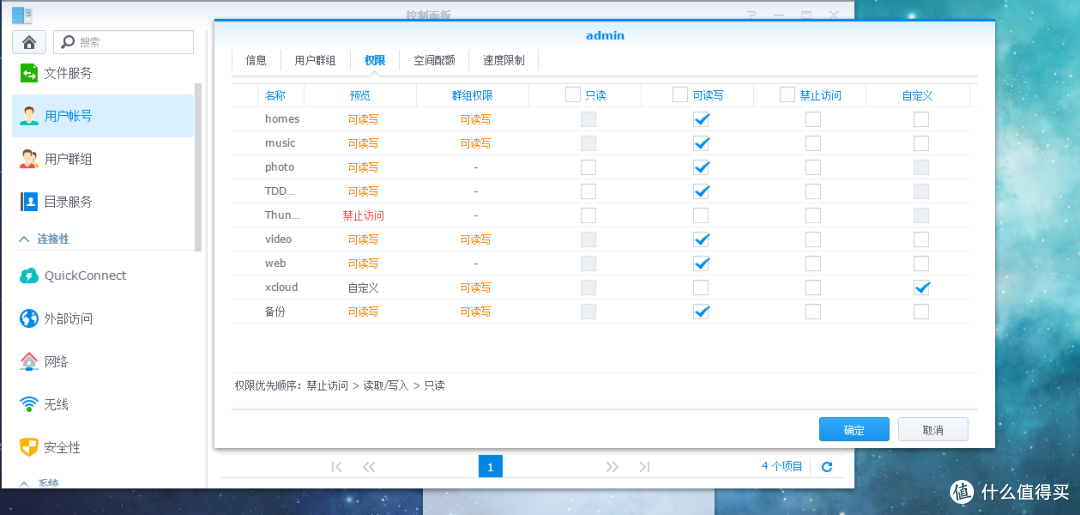This screenshot has height=515, width=1080.
Task: Collapse the 连接性 section
Action: click(x=24, y=239)
